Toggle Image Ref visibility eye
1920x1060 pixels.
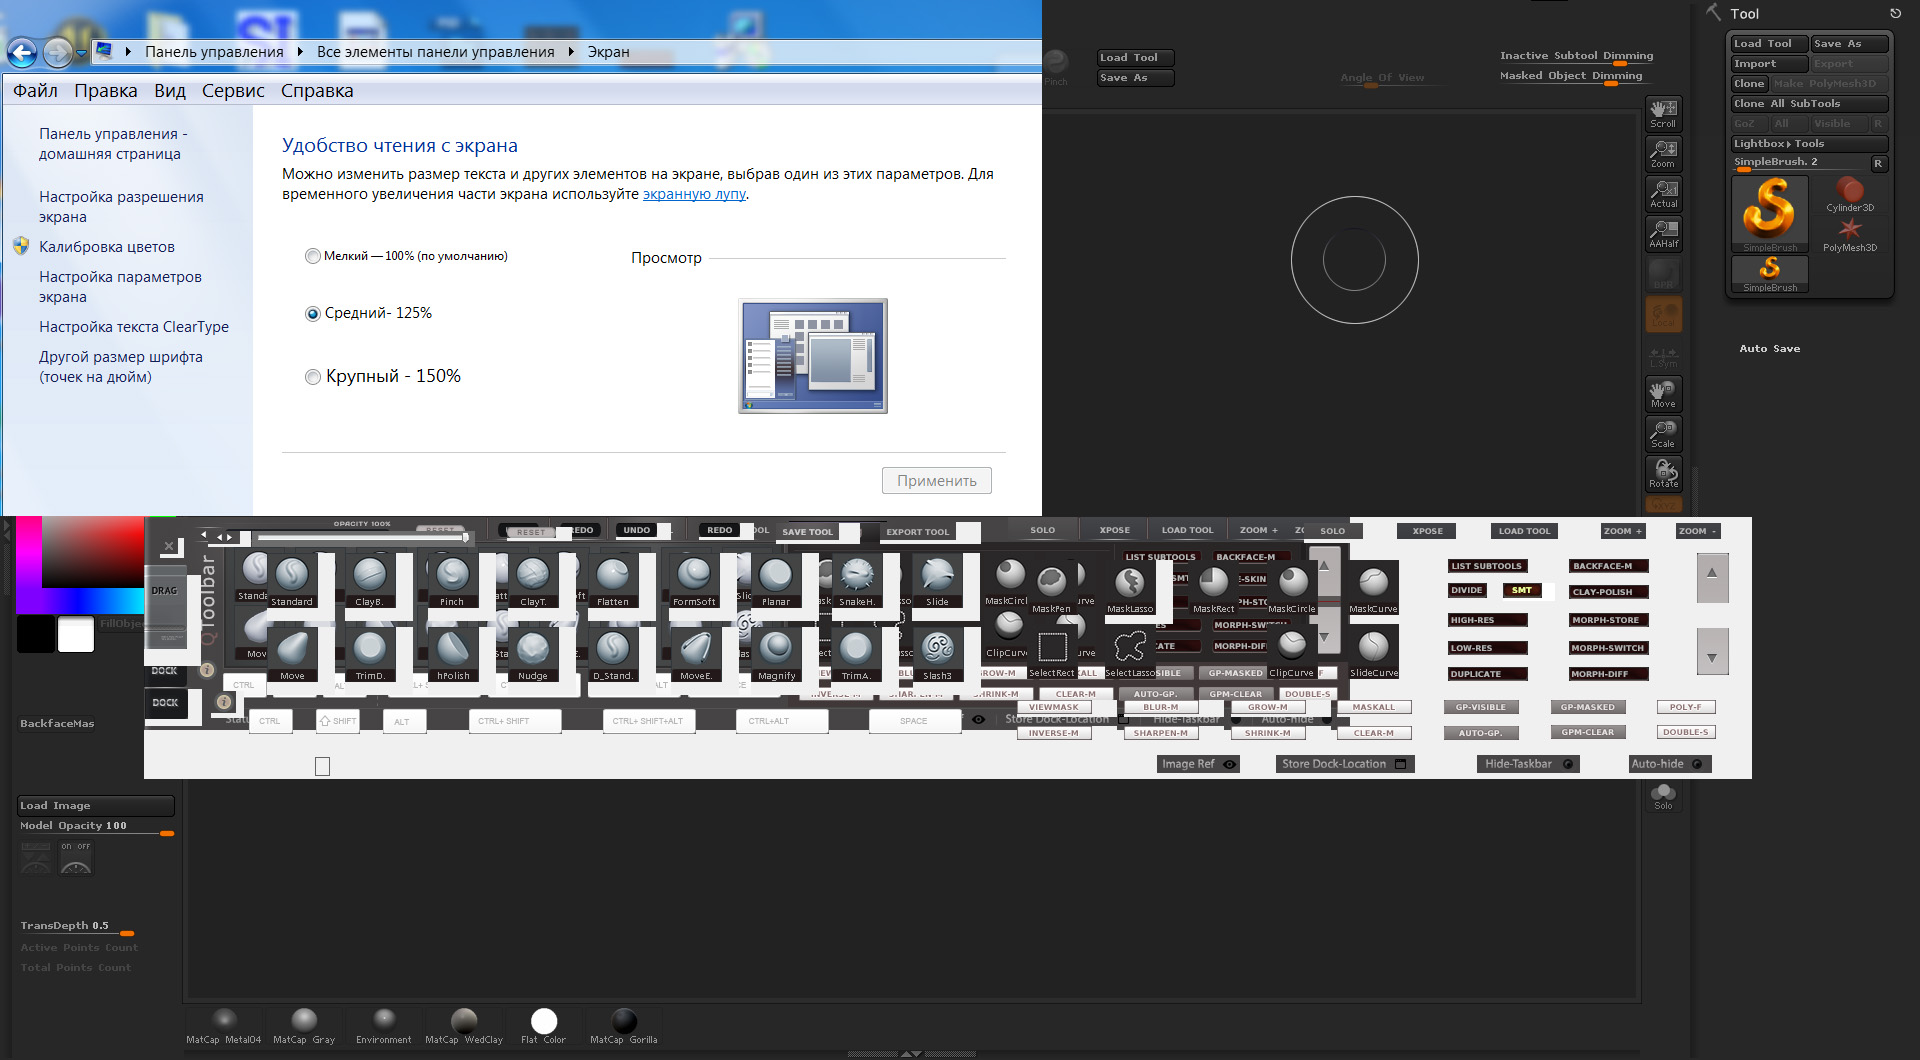1230,764
